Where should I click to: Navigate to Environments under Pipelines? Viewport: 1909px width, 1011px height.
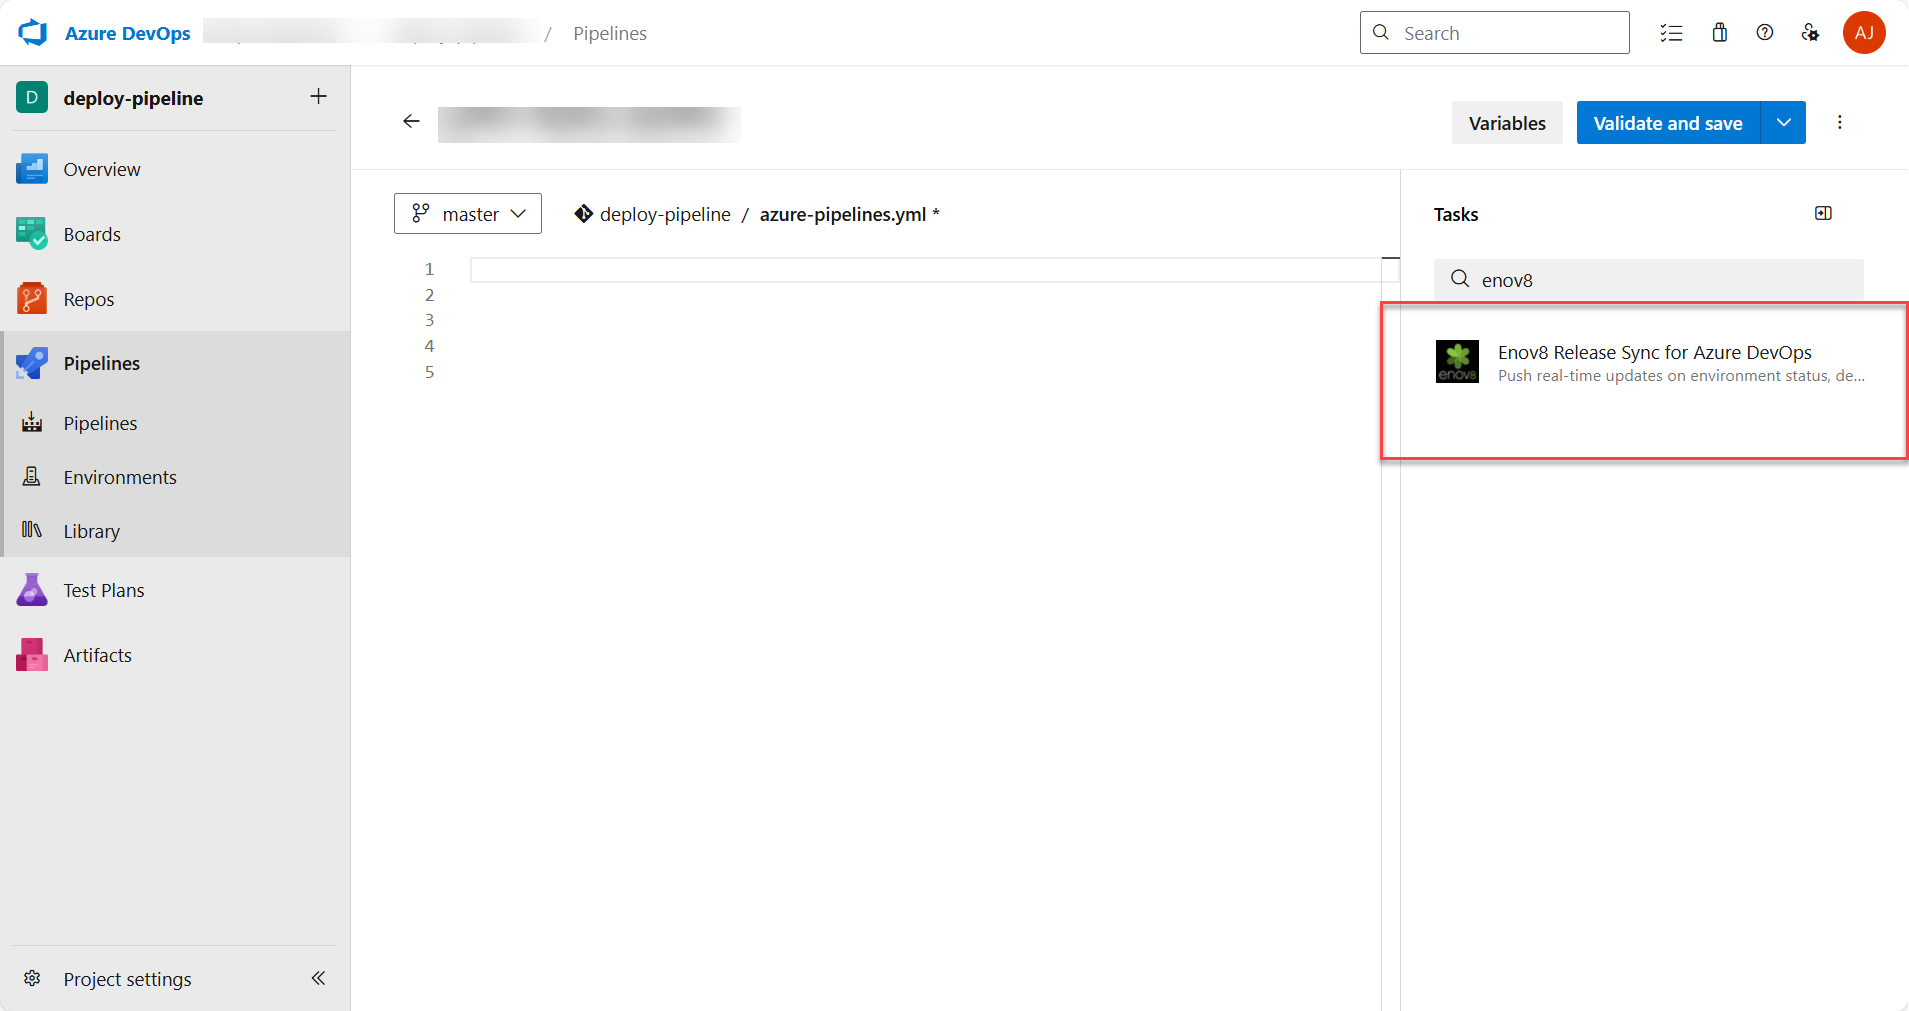click(x=120, y=477)
